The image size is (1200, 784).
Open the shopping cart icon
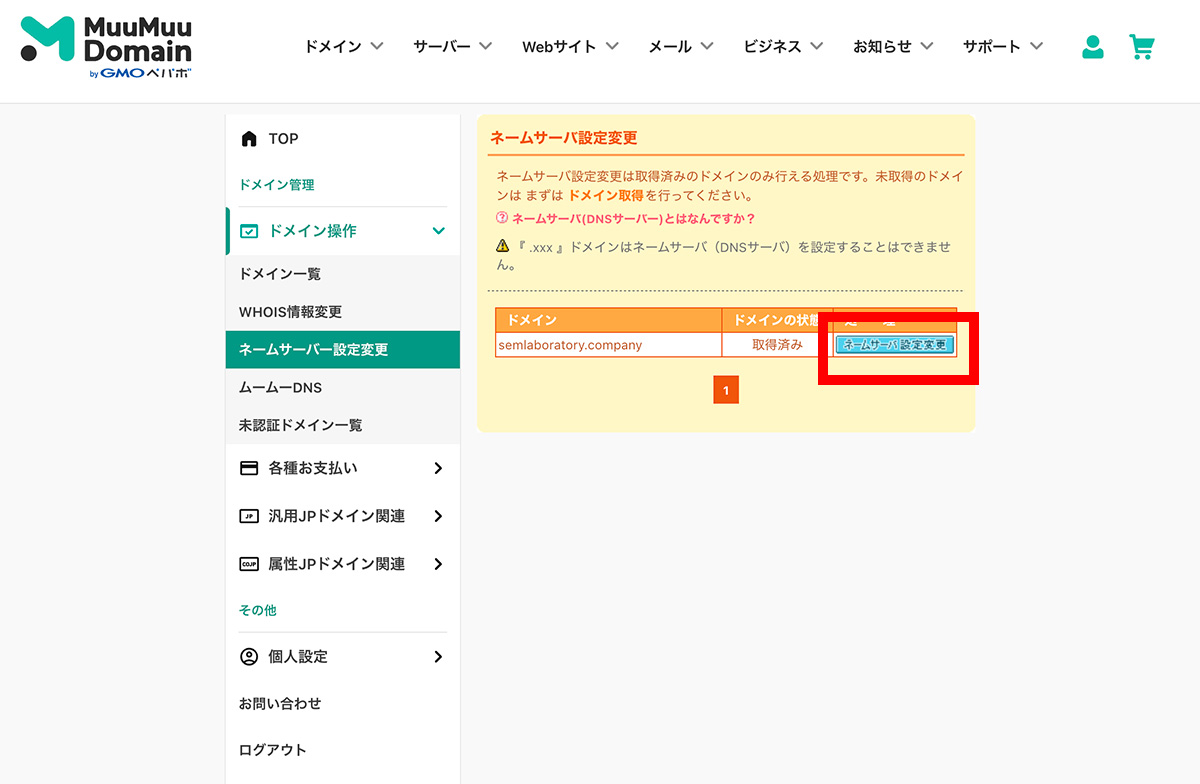point(1142,46)
